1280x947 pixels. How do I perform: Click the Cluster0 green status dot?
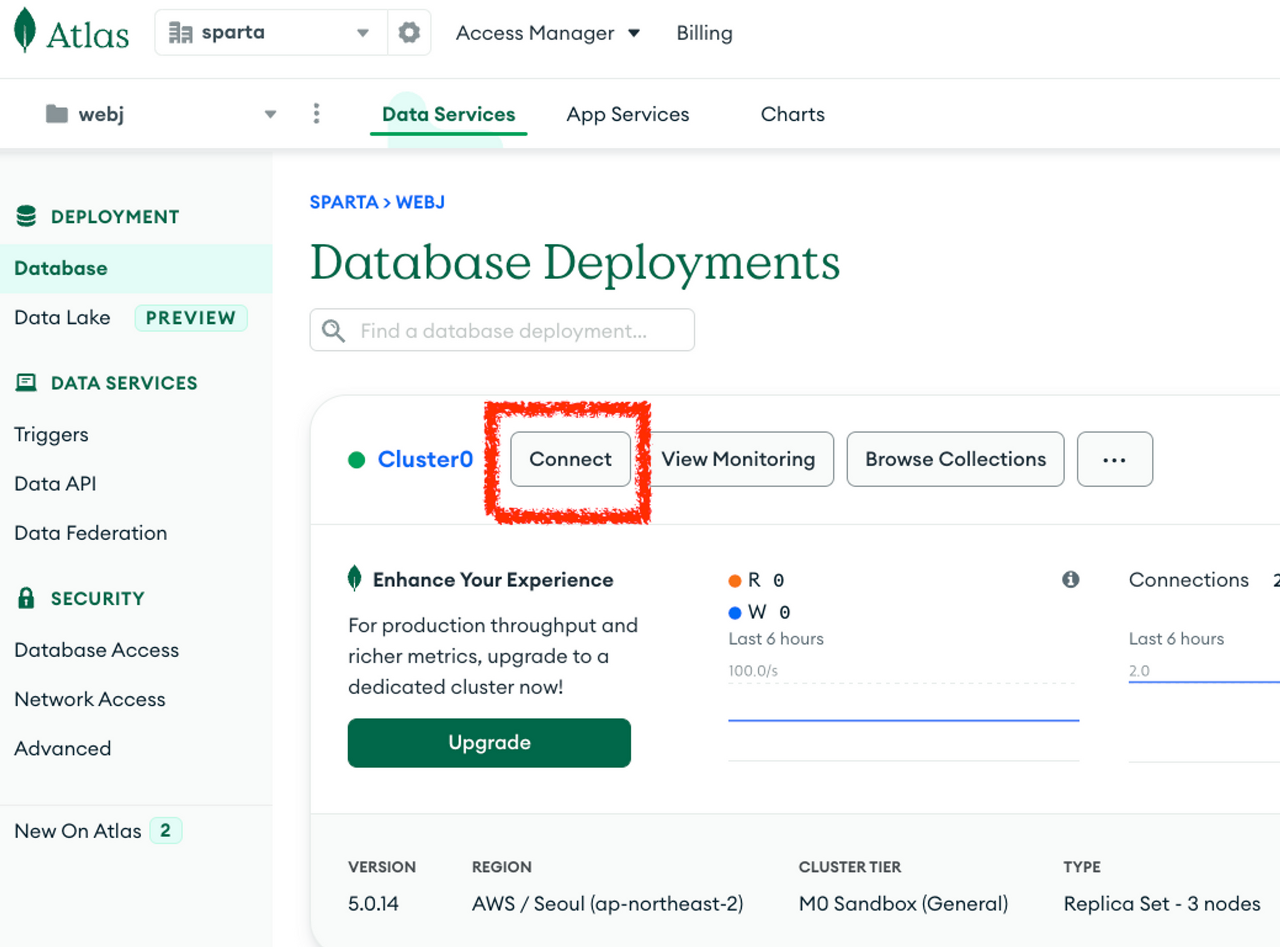[356, 460]
